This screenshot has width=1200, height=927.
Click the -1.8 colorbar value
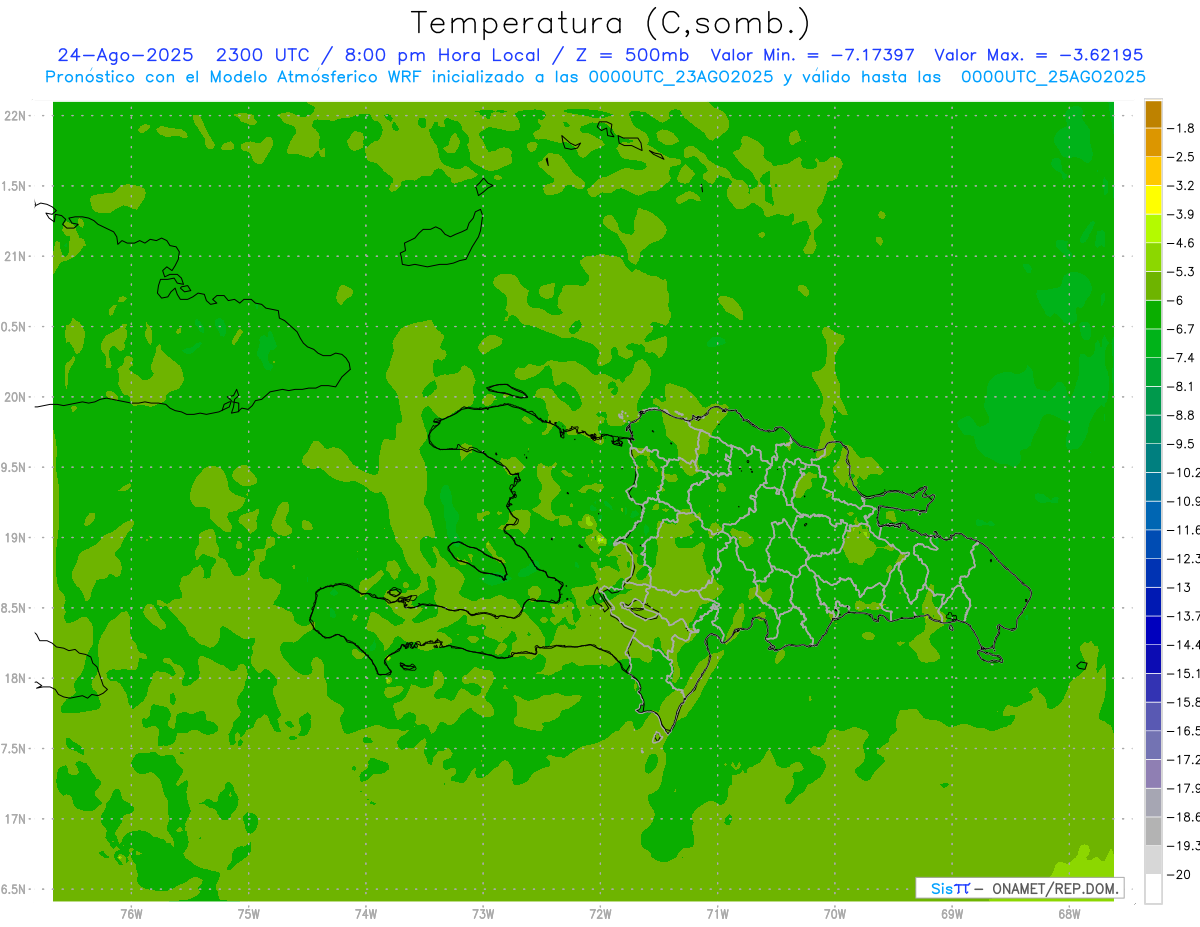(x=1181, y=128)
